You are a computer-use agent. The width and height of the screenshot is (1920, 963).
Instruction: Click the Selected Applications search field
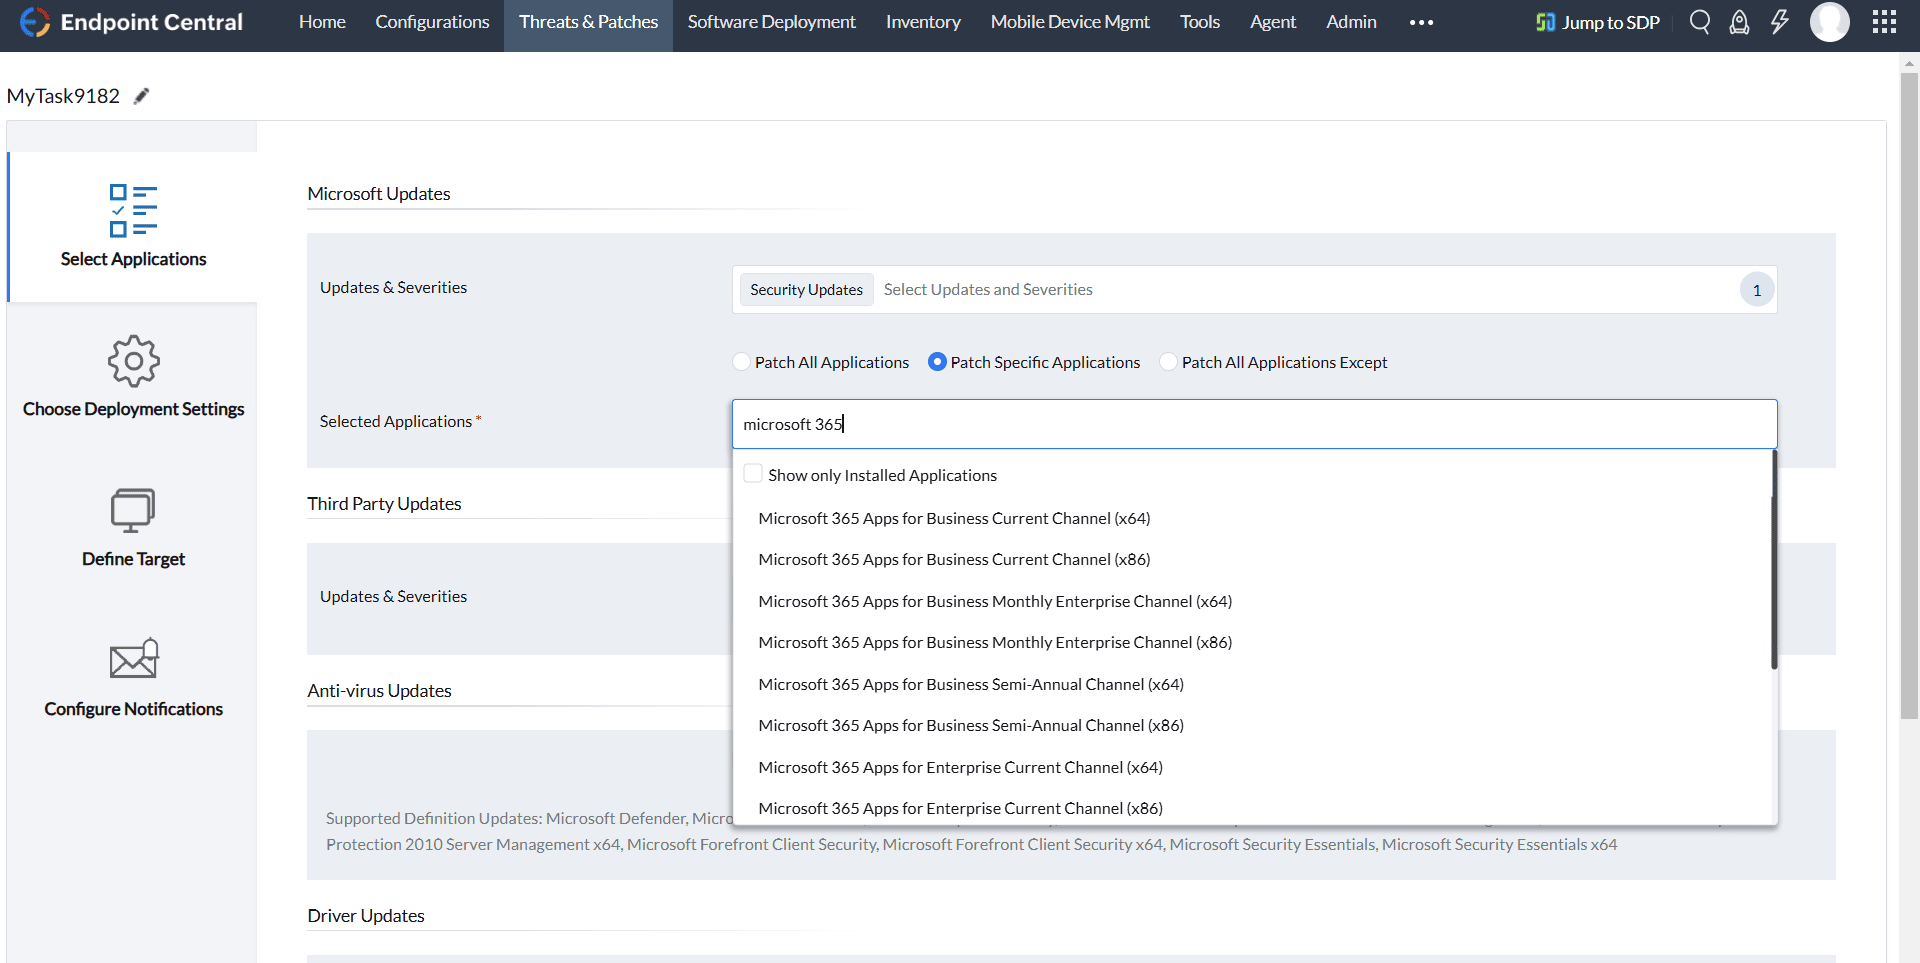[x=1254, y=424]
